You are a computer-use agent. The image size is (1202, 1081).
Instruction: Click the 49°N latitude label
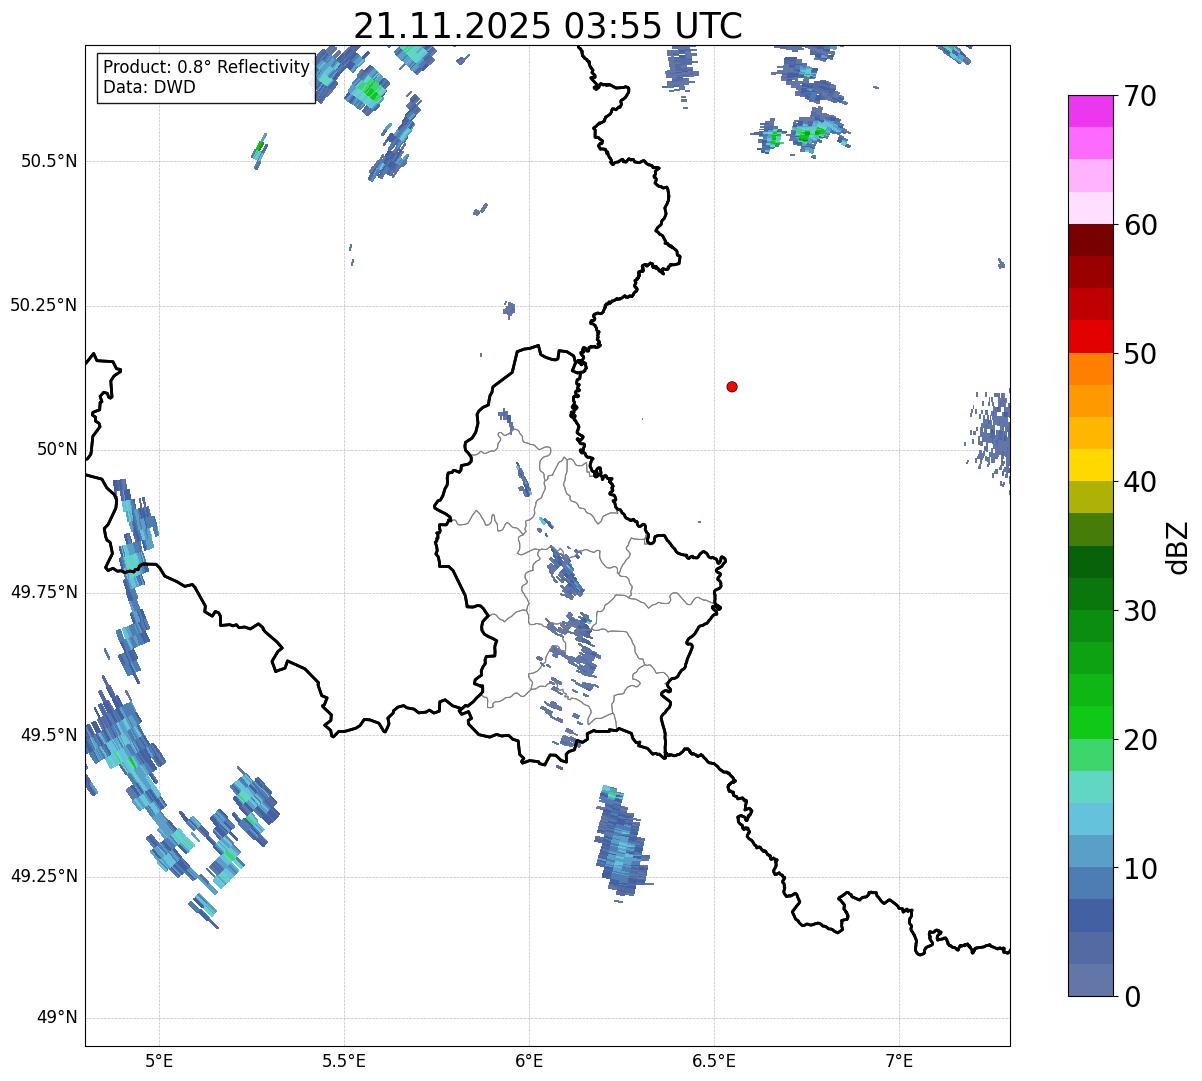(x=57, y=1018)
